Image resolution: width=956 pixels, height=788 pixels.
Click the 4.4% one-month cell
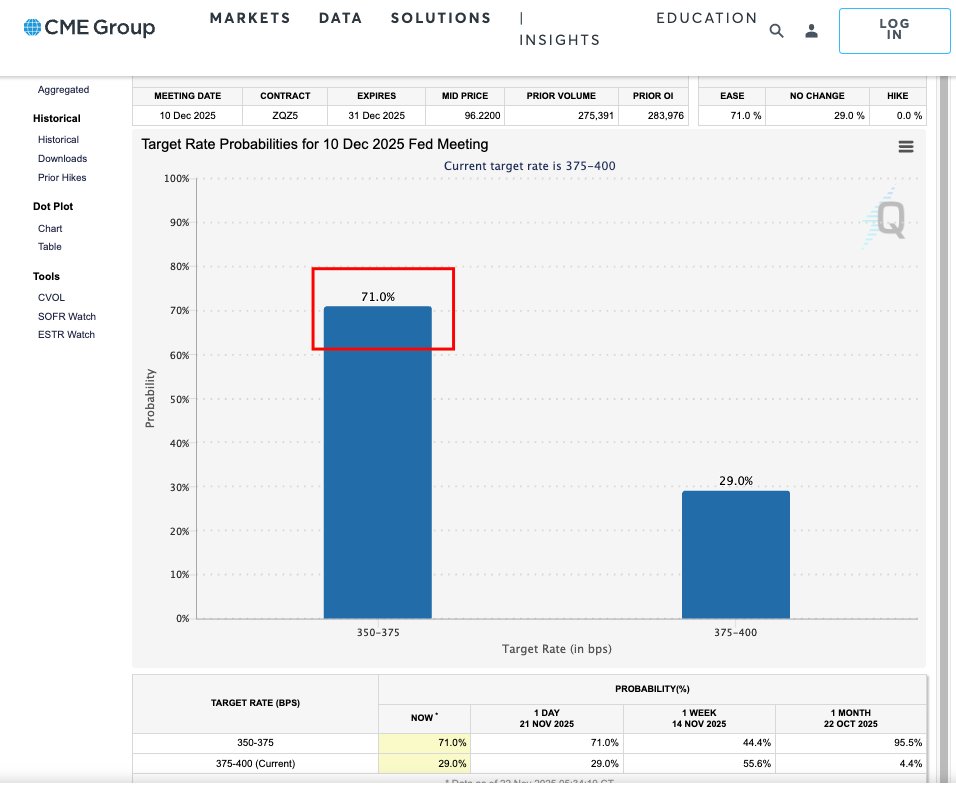coord(851,764)
